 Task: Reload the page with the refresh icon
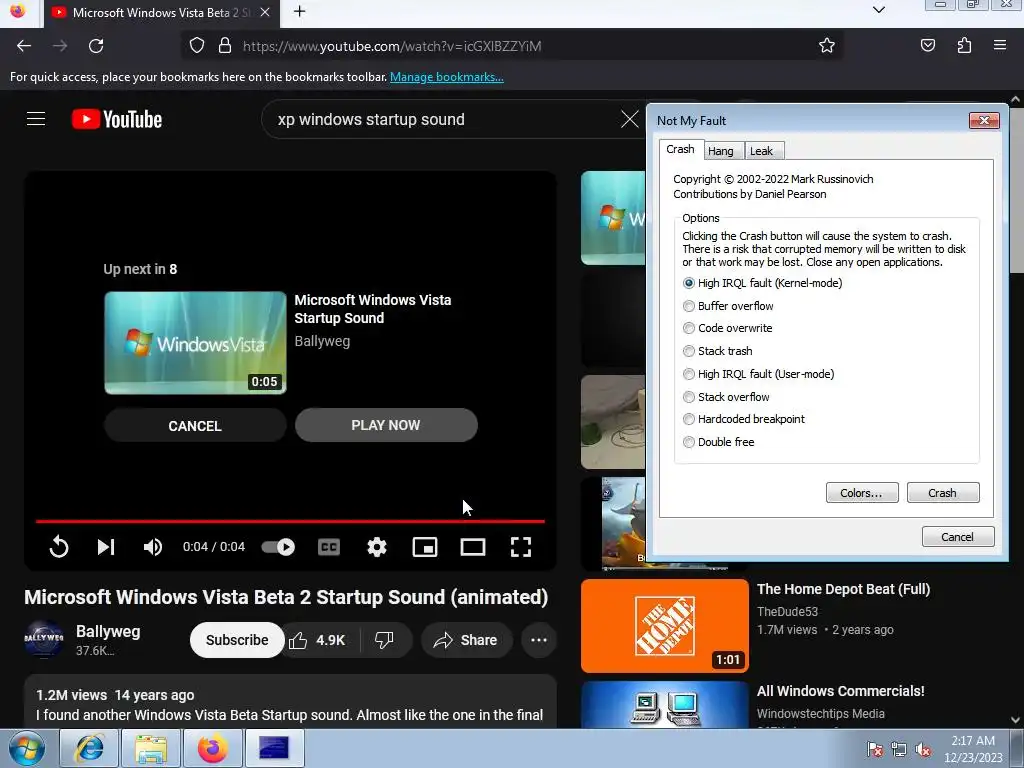coord(96,46)
